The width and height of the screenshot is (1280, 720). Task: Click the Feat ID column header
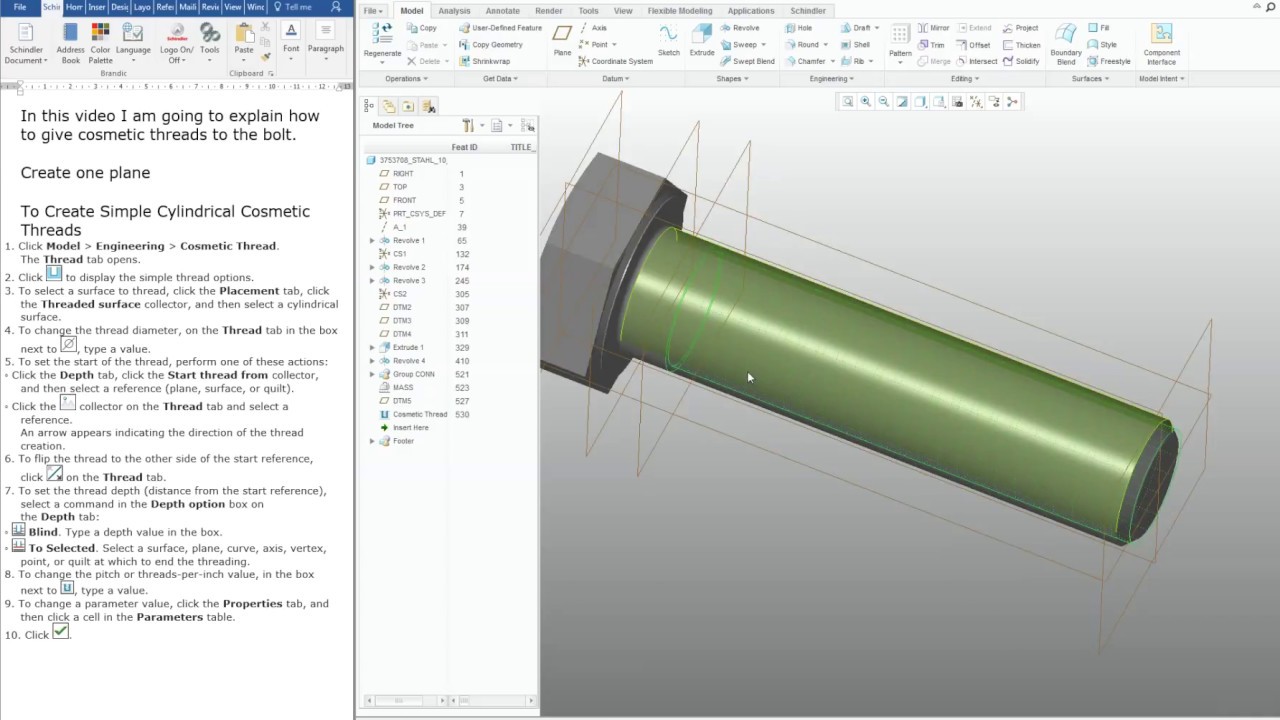click(464, 147)
